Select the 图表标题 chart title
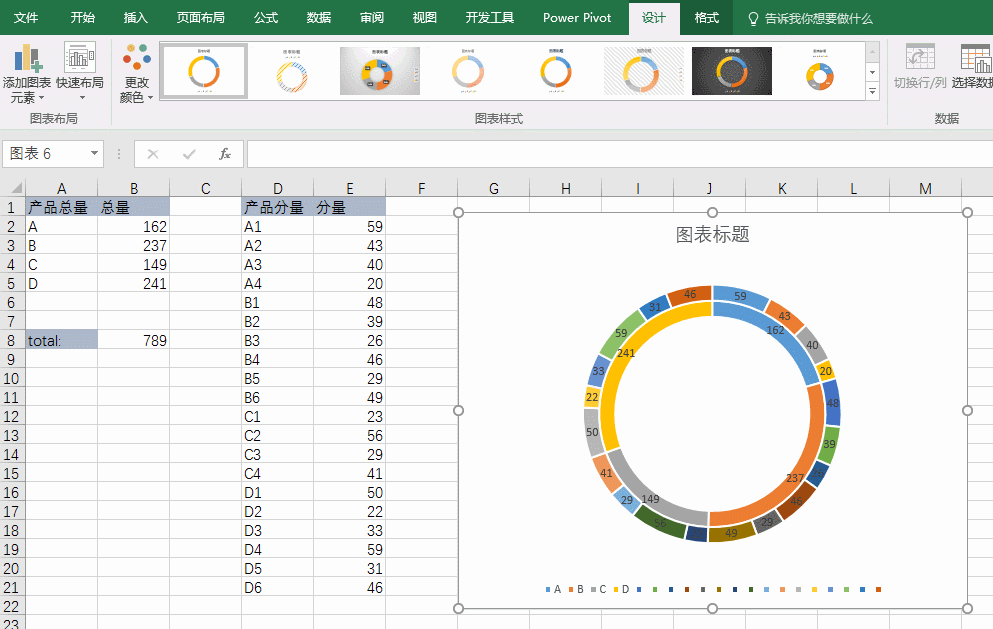The width and height of the screenshot is (993, 629). (712, 235)
